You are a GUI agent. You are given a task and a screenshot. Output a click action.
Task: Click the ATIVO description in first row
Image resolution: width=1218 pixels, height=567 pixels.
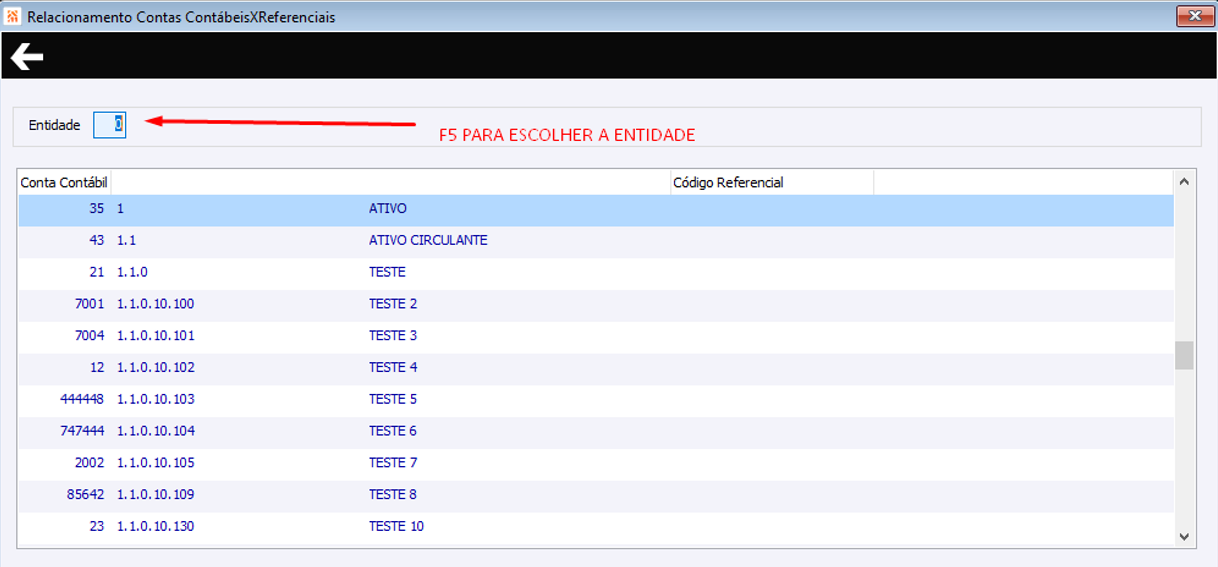pyautogui.click(x=388, y=209)
